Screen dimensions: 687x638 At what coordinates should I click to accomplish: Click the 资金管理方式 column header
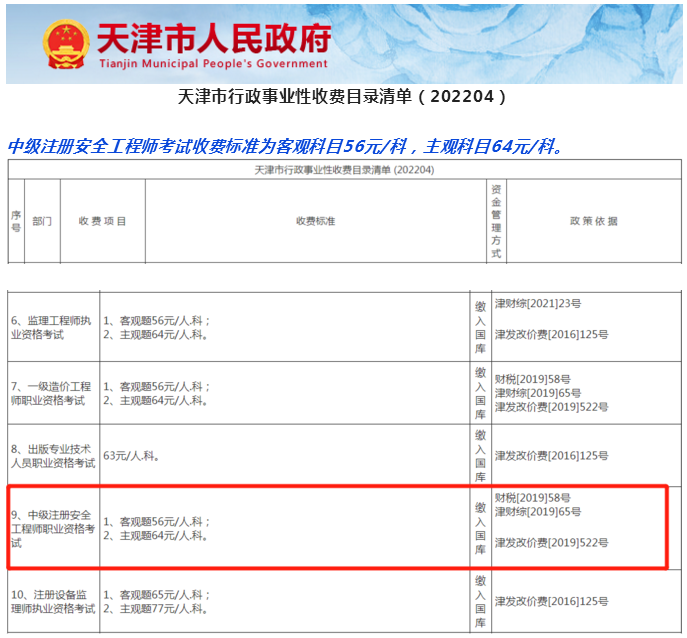point(496,221)
